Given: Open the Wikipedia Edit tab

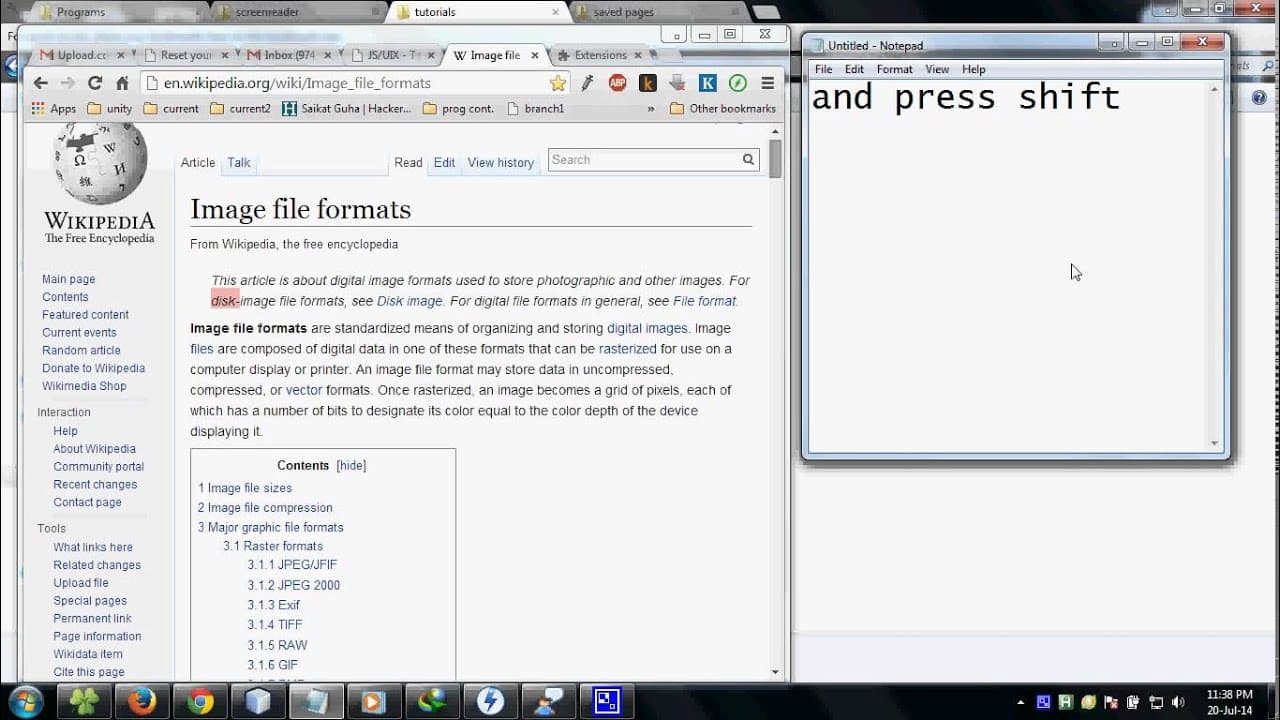Looking at the screenshot, I should [x=444, y=162].
